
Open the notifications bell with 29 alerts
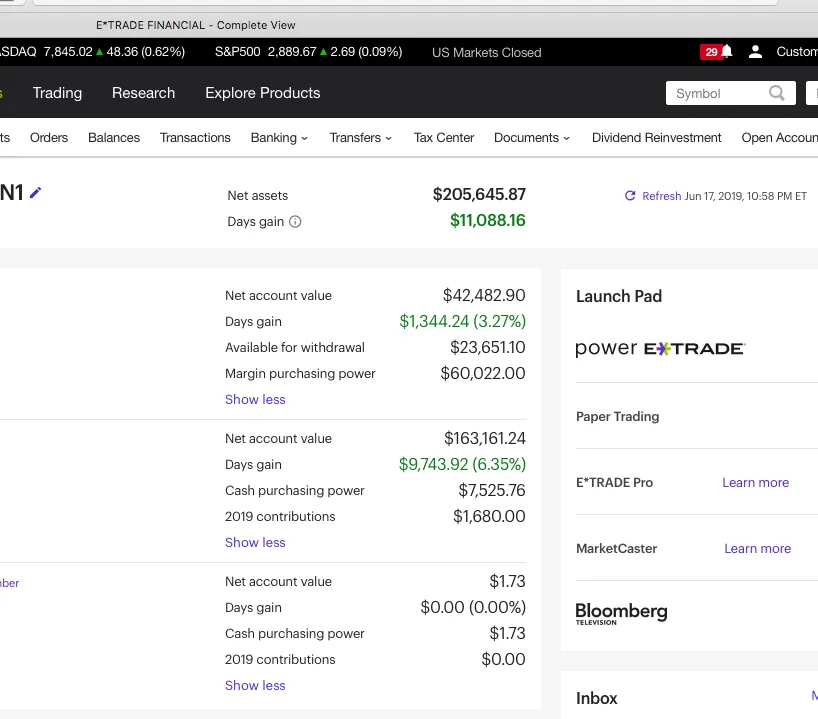(716, 52)
